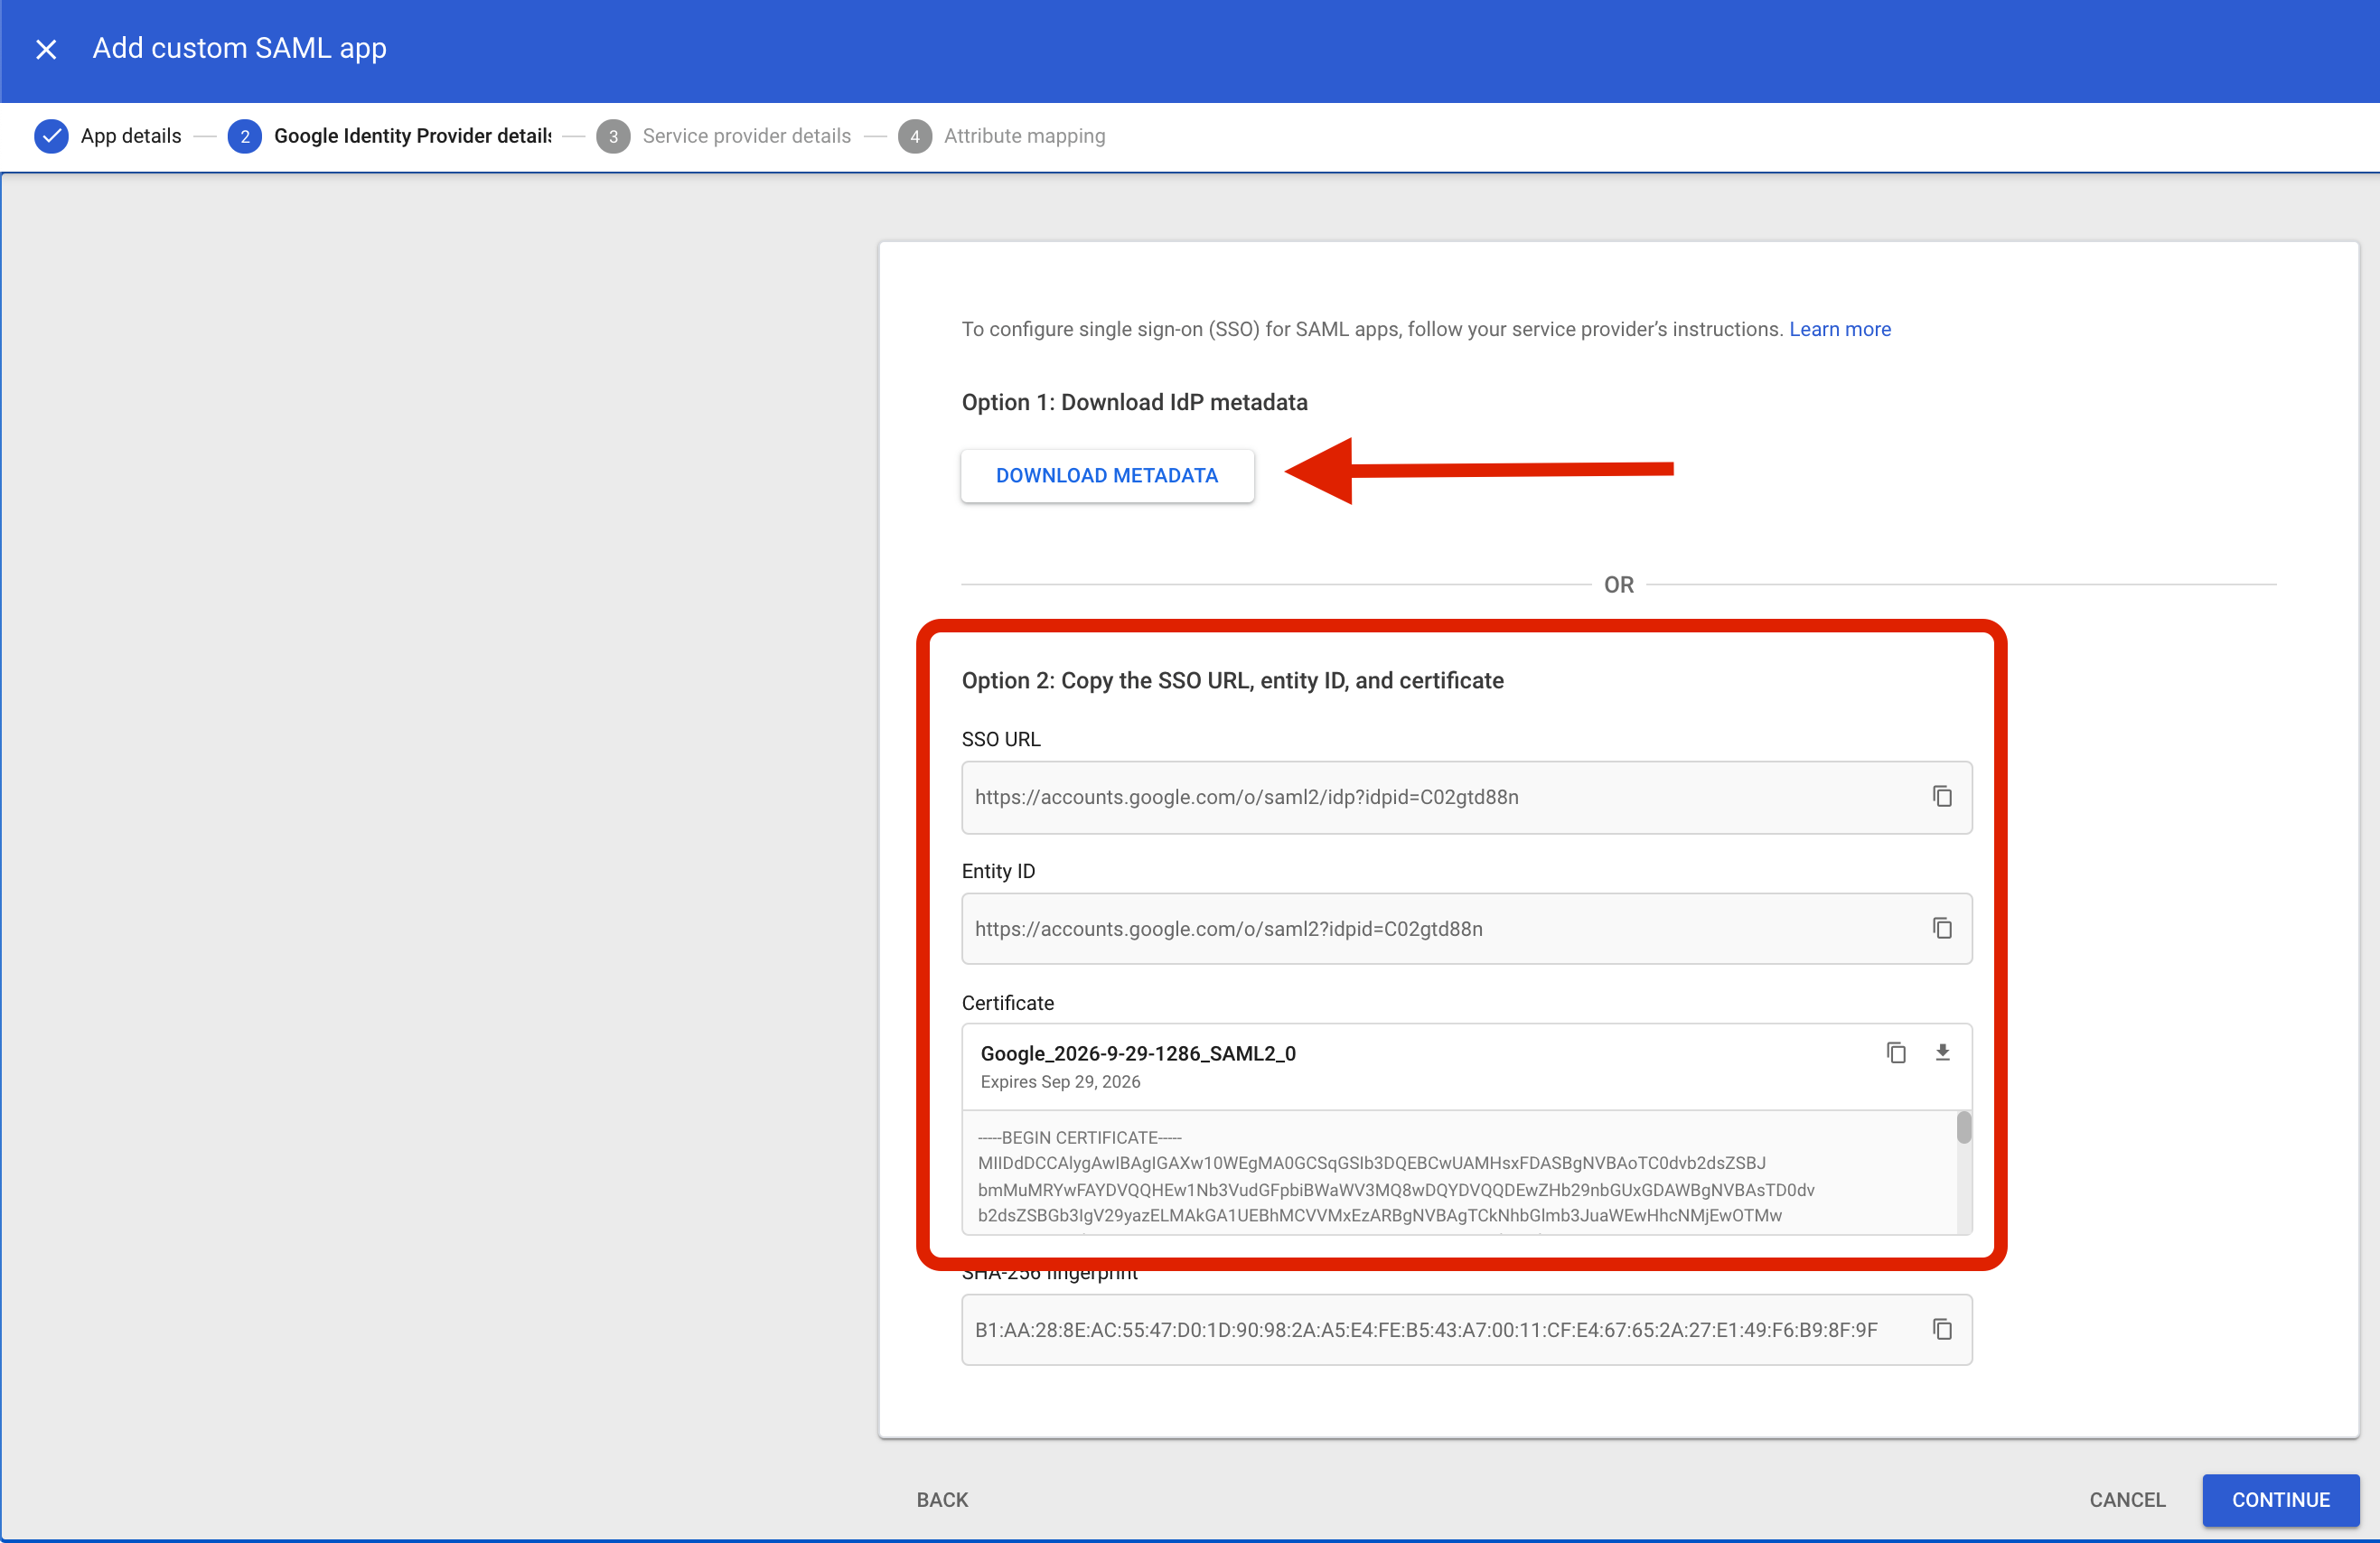This screenshot has width=2380, height=1543.
Task: Click the App details completed checkmark
Action: click(51, 136)
